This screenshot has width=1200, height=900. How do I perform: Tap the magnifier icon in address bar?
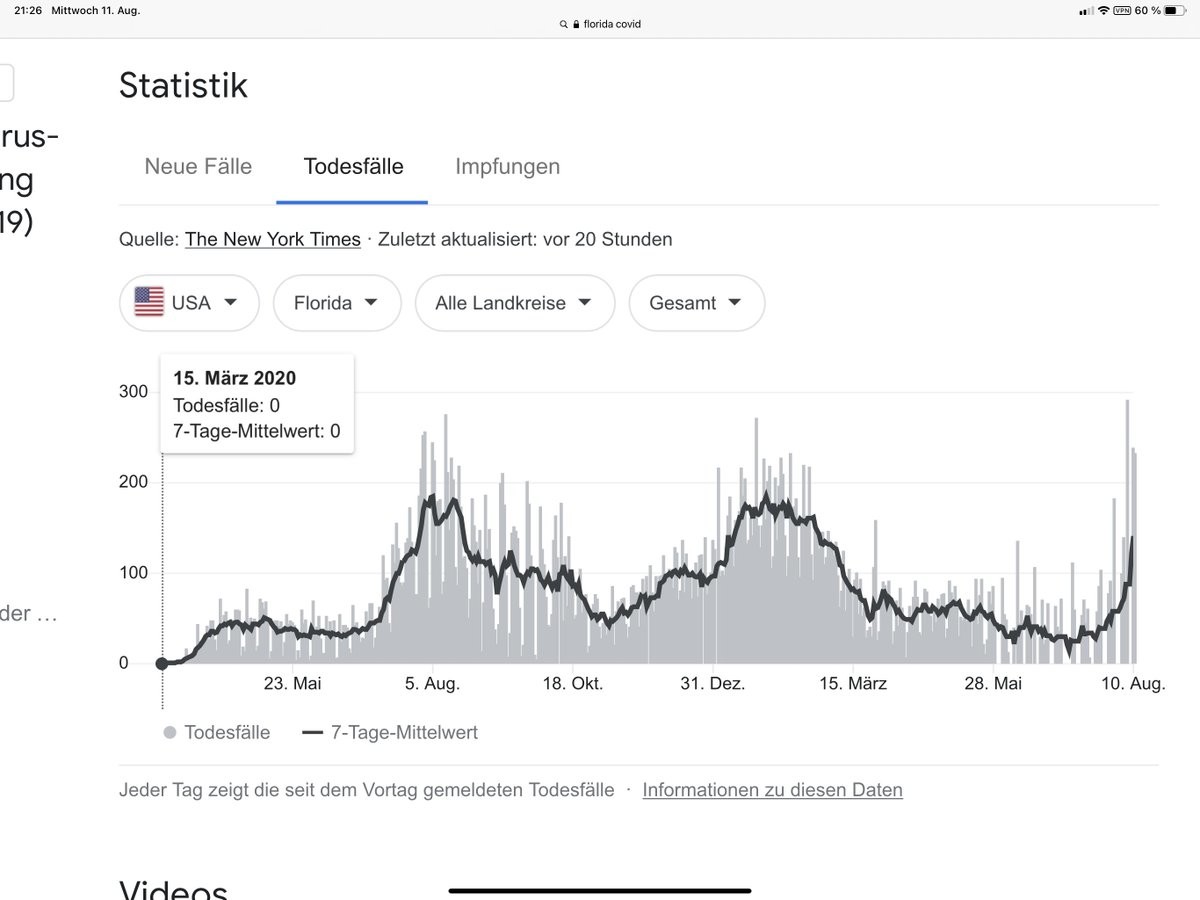point(564,24)
